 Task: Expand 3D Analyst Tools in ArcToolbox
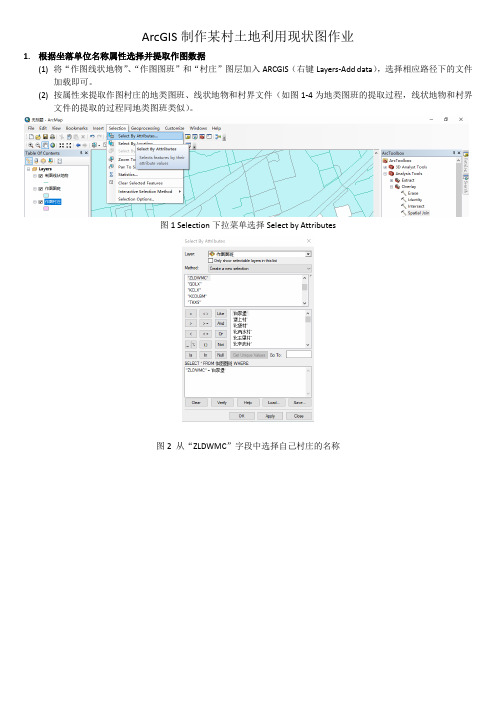385,167
